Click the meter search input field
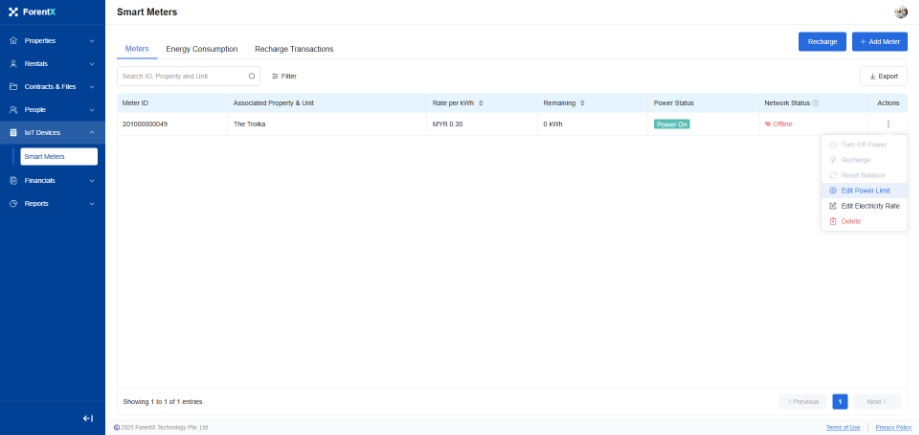Screen dimensions: 919x435 182,76
